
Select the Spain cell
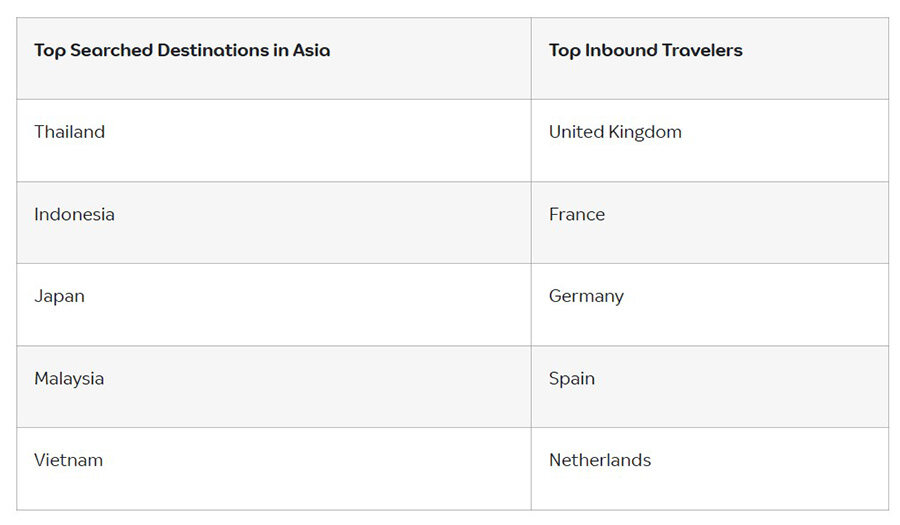point(710,387)
